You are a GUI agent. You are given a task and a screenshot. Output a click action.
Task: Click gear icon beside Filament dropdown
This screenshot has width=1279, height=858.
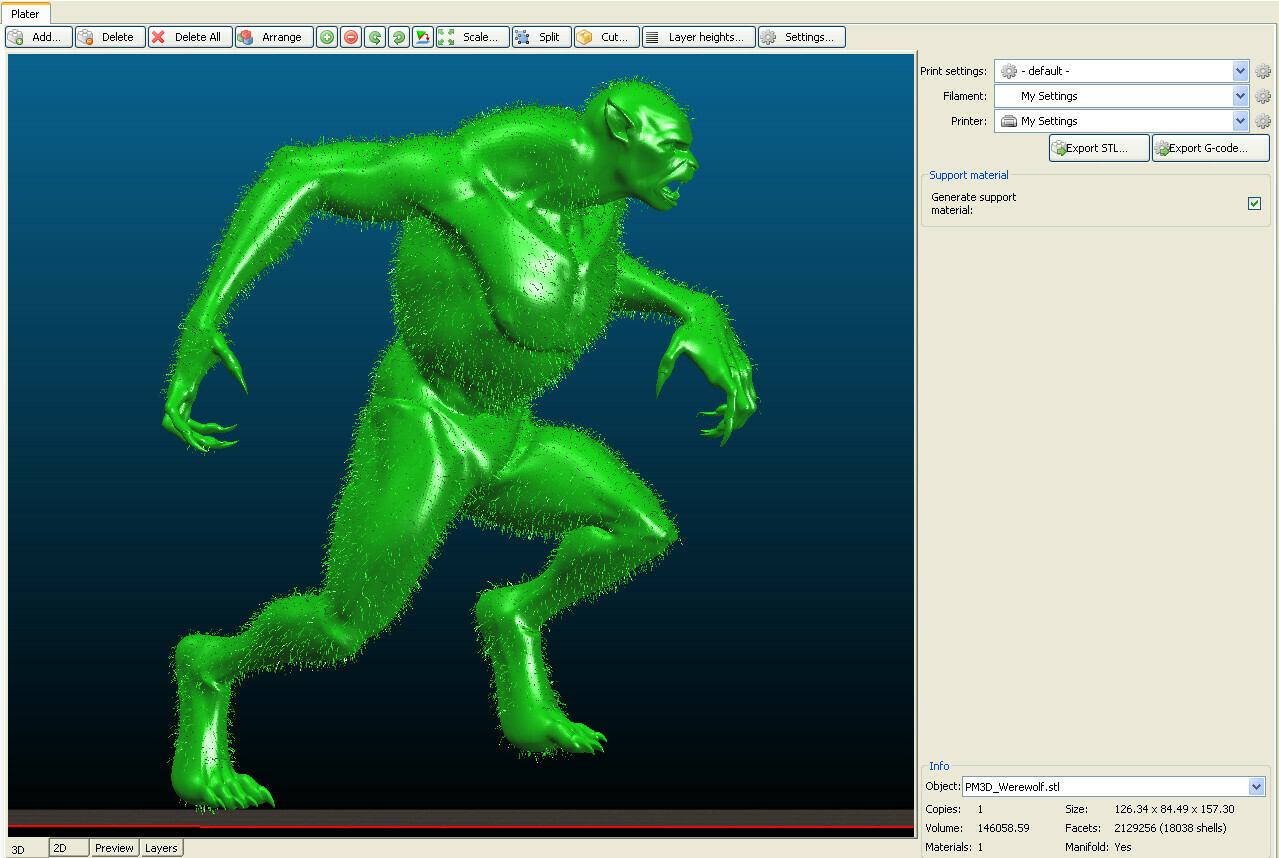(1263, 96)
